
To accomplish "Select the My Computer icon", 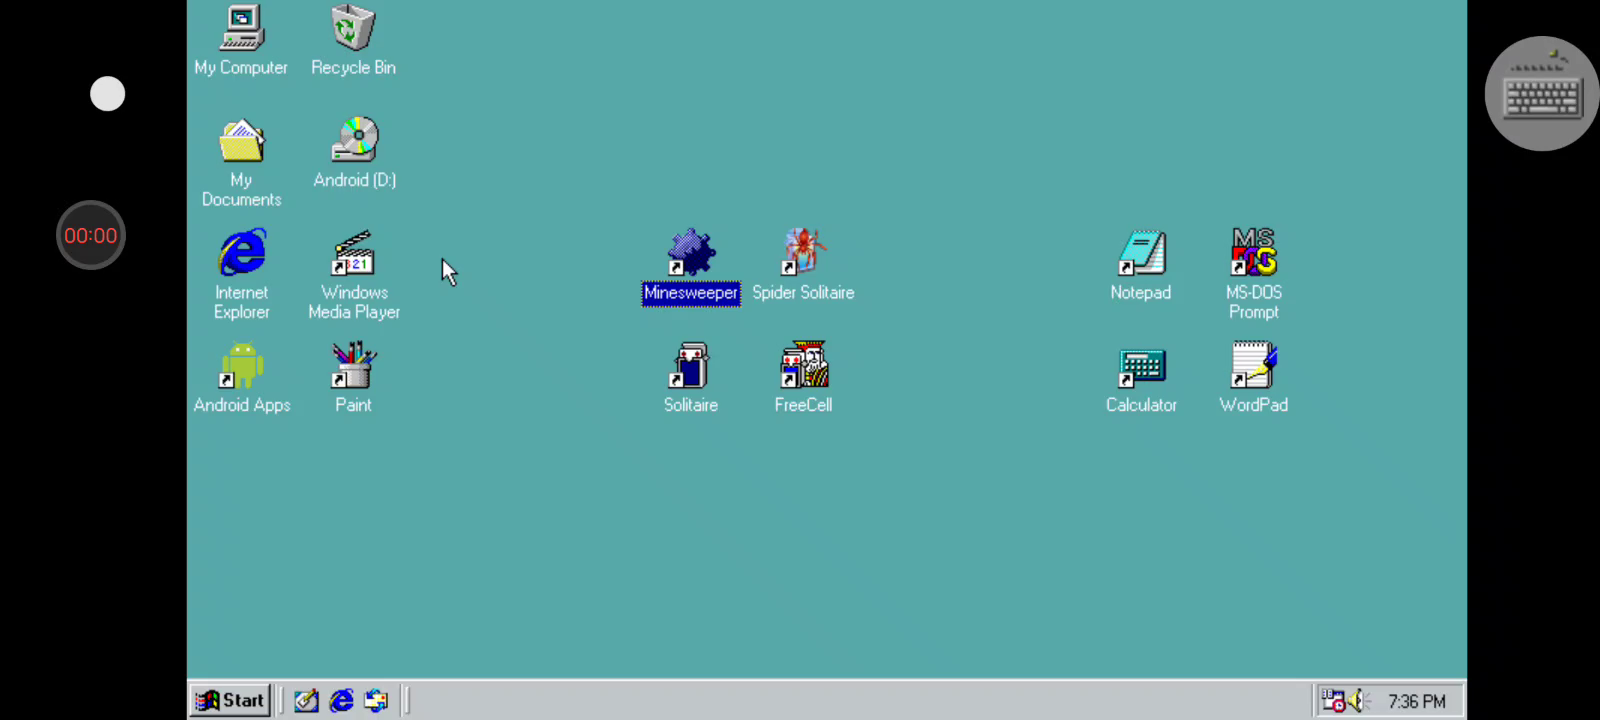I will pyautogui.click(x=241, y=29).
